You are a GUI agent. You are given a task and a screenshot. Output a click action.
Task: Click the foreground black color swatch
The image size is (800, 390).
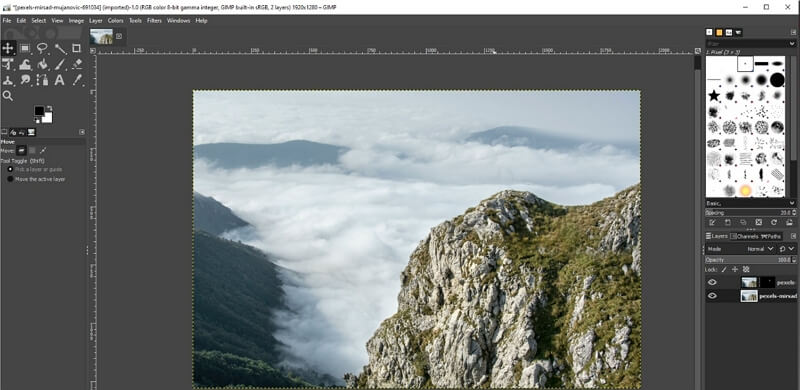pyautogui.click(x=39, y=111)
